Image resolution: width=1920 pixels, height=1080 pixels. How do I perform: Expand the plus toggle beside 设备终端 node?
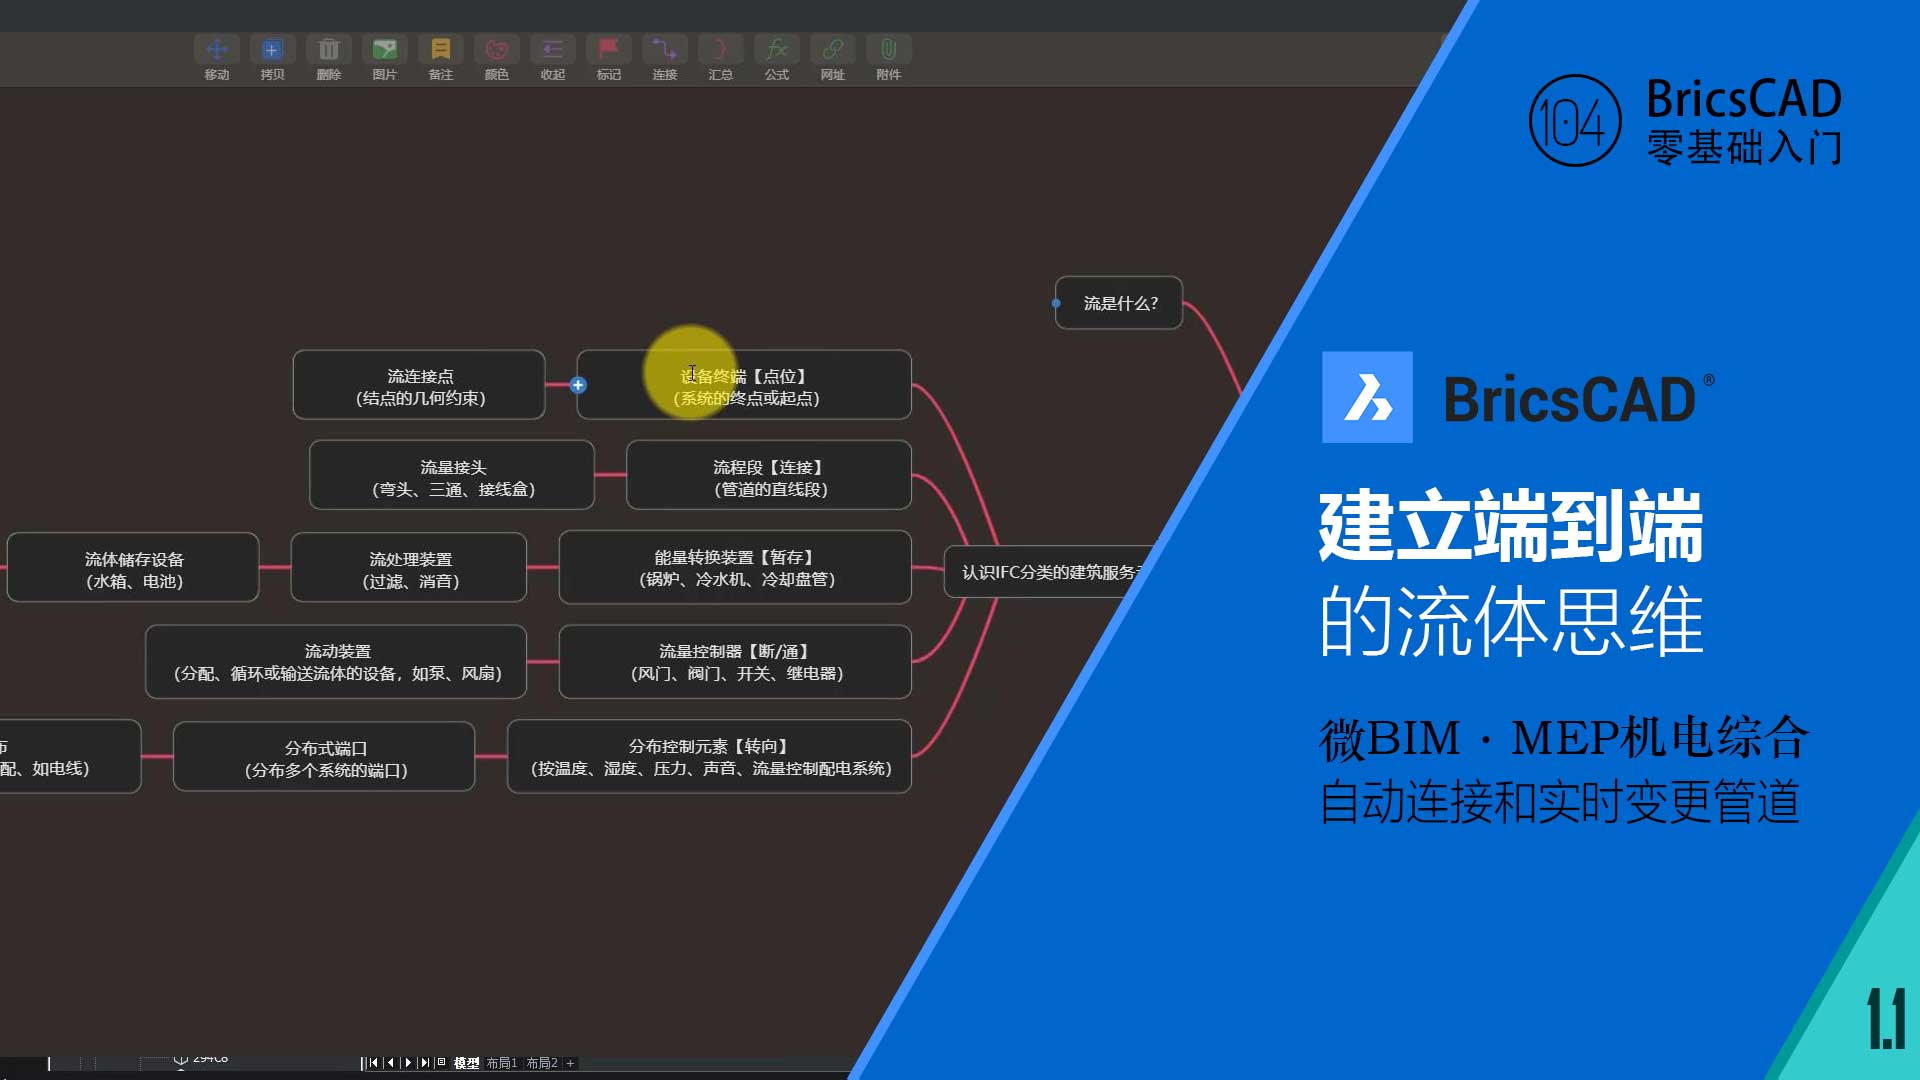[578, 385]
